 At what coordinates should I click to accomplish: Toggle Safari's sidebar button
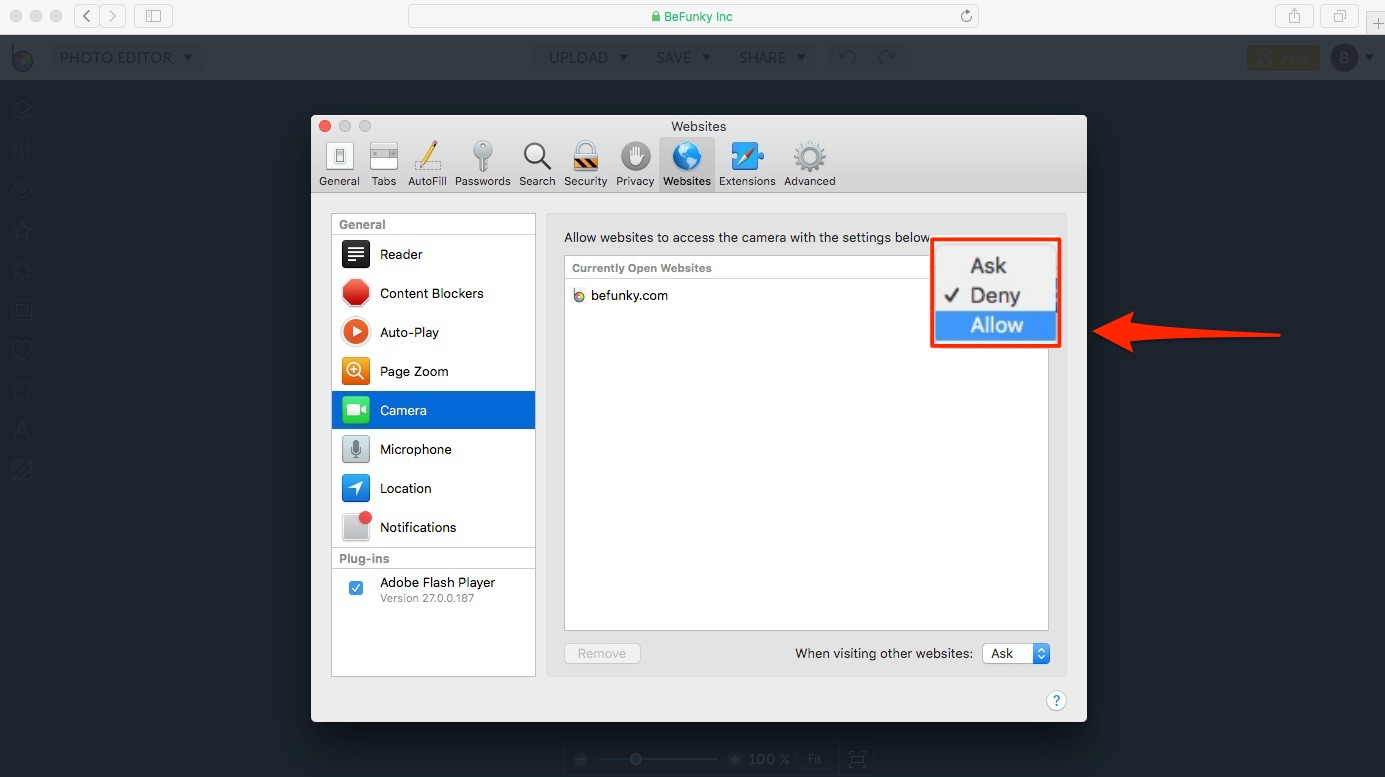153,16
